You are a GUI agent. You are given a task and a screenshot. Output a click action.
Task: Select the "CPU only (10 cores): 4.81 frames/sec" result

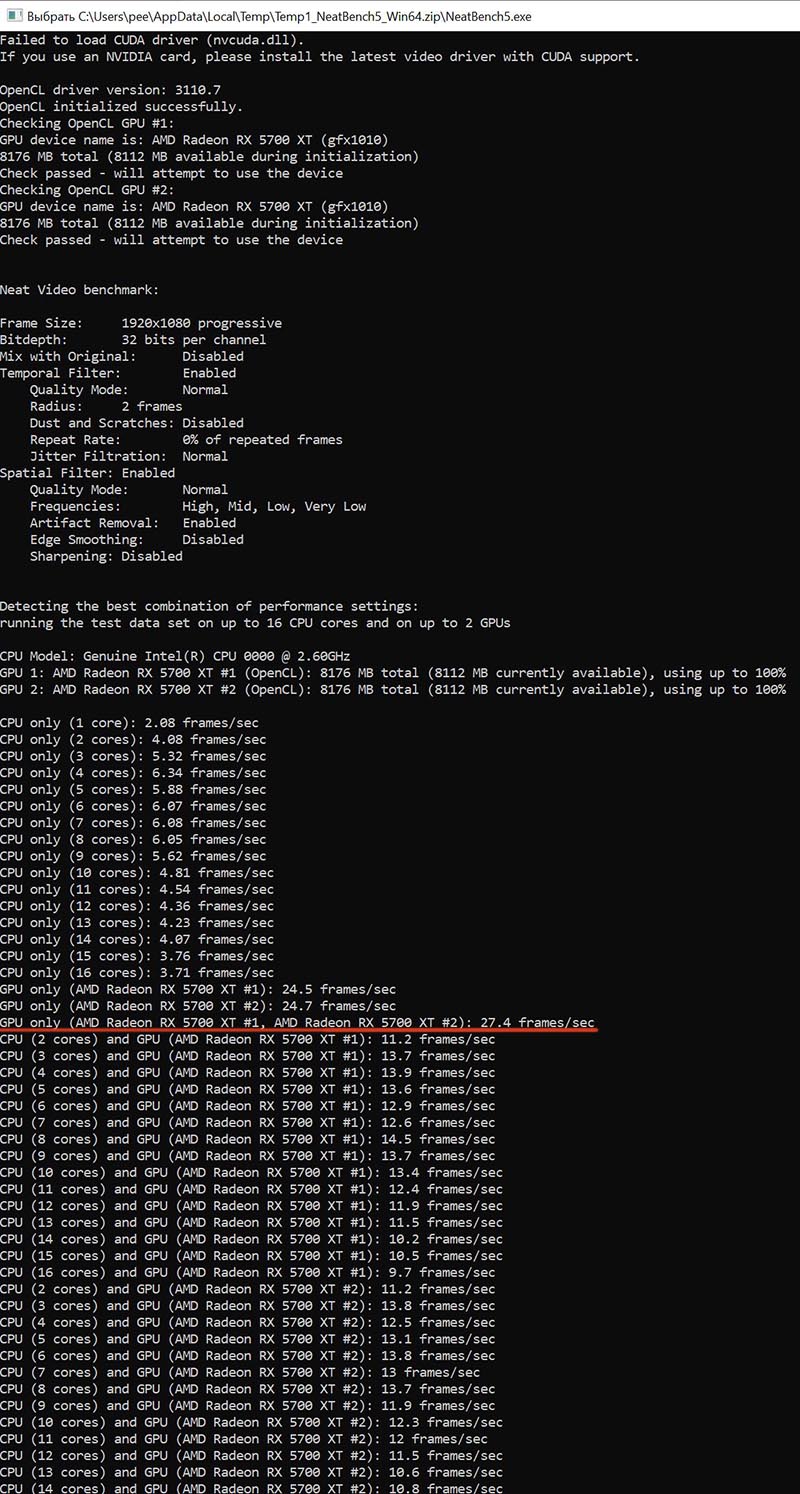click(x=137, y=873)
